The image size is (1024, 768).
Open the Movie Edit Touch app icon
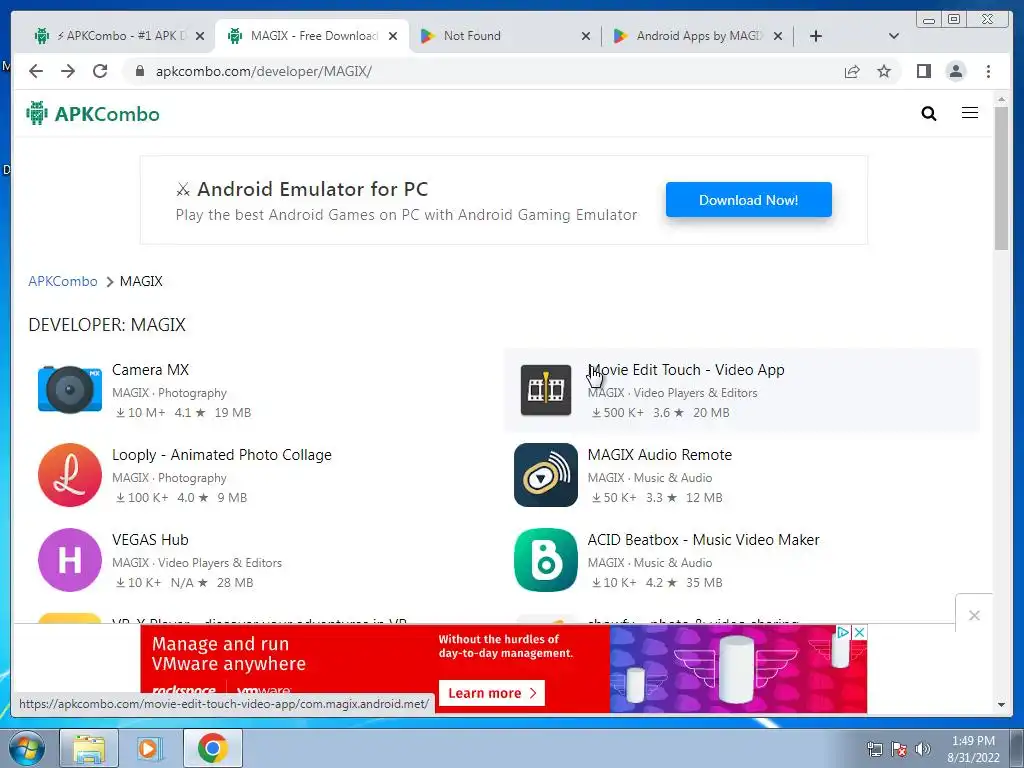coord(546,390)
